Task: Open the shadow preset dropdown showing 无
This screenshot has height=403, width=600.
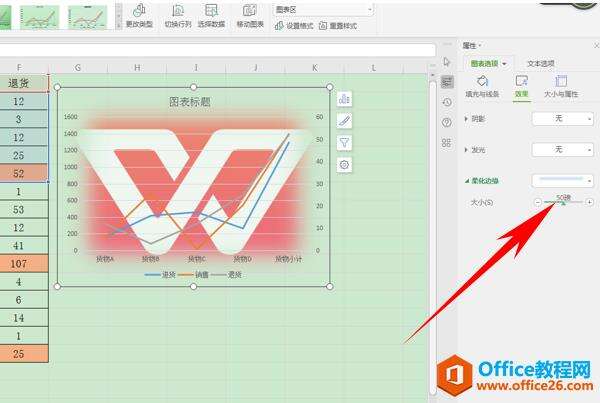Action: pos(563,119)
